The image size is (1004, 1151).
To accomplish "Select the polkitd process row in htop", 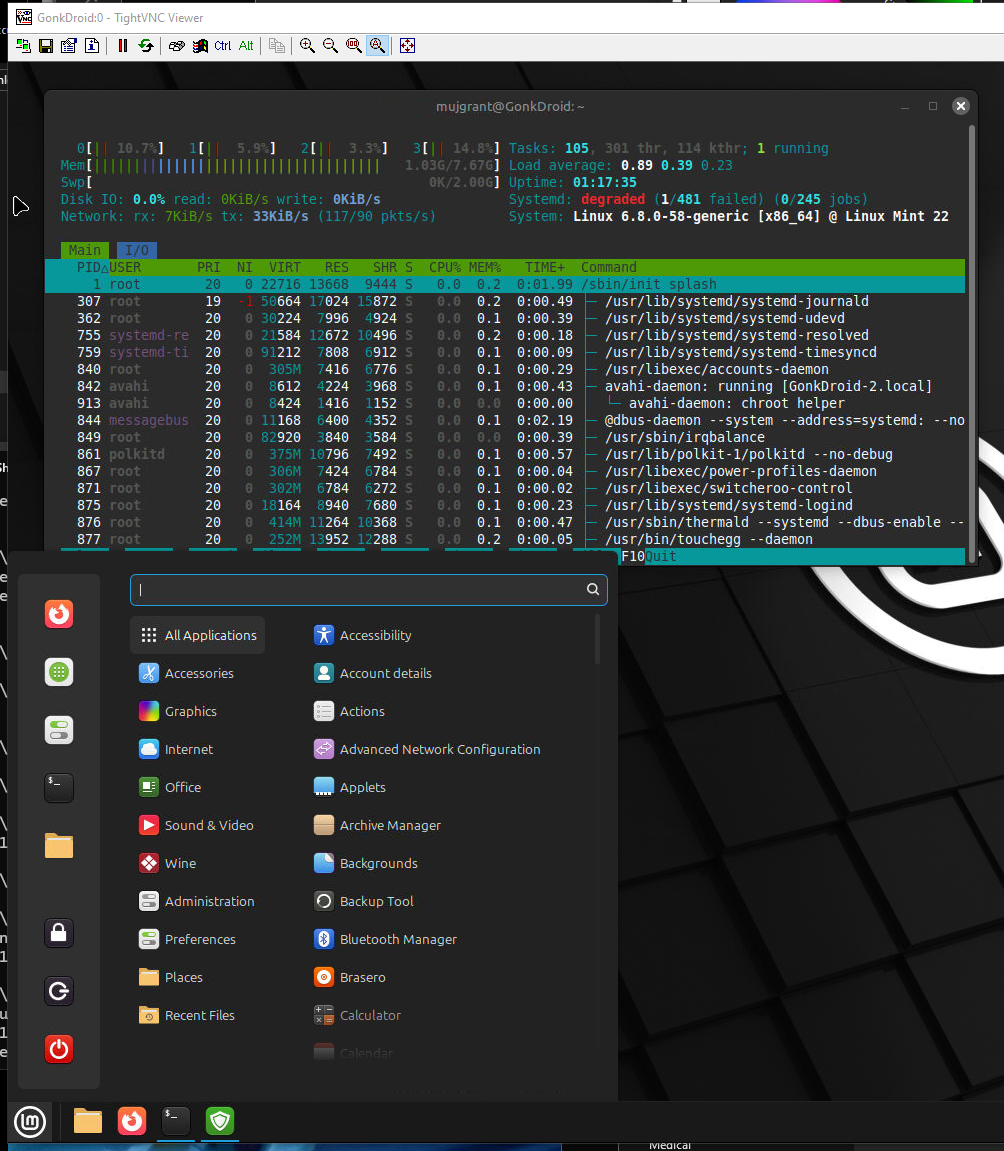I will (x=505, y=454).
